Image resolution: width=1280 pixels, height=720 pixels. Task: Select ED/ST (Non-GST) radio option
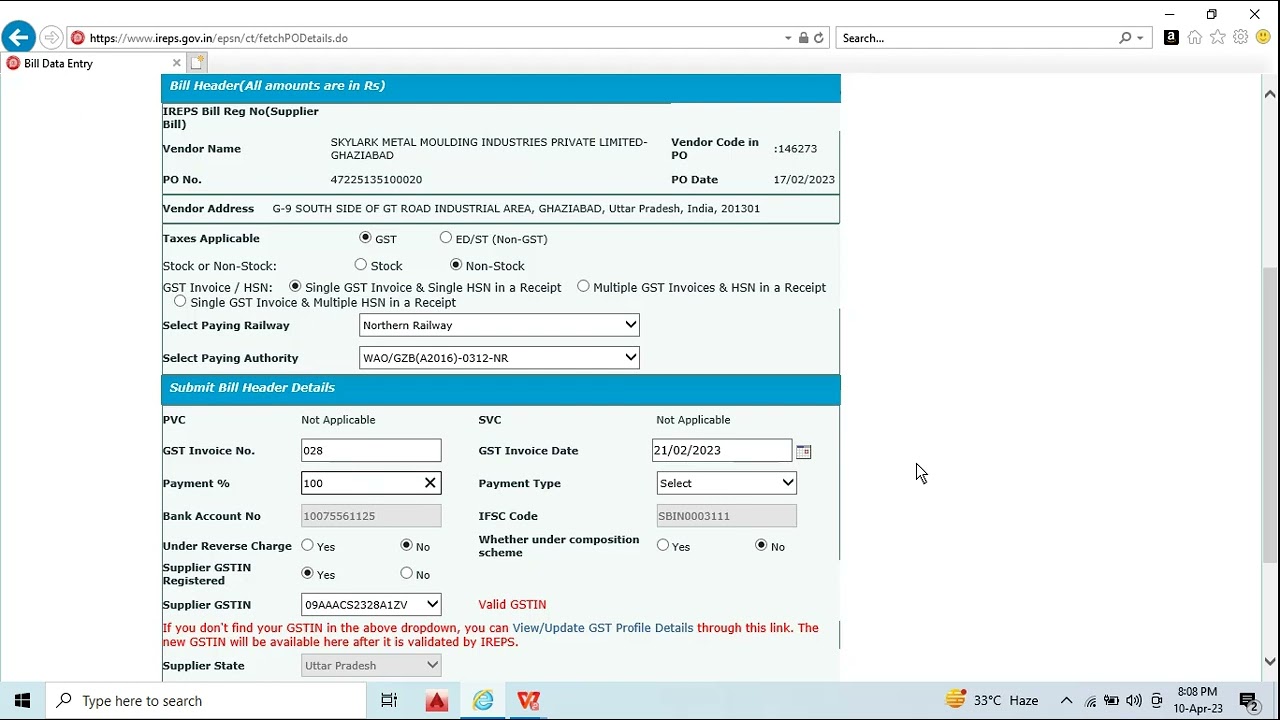point(446,238)
